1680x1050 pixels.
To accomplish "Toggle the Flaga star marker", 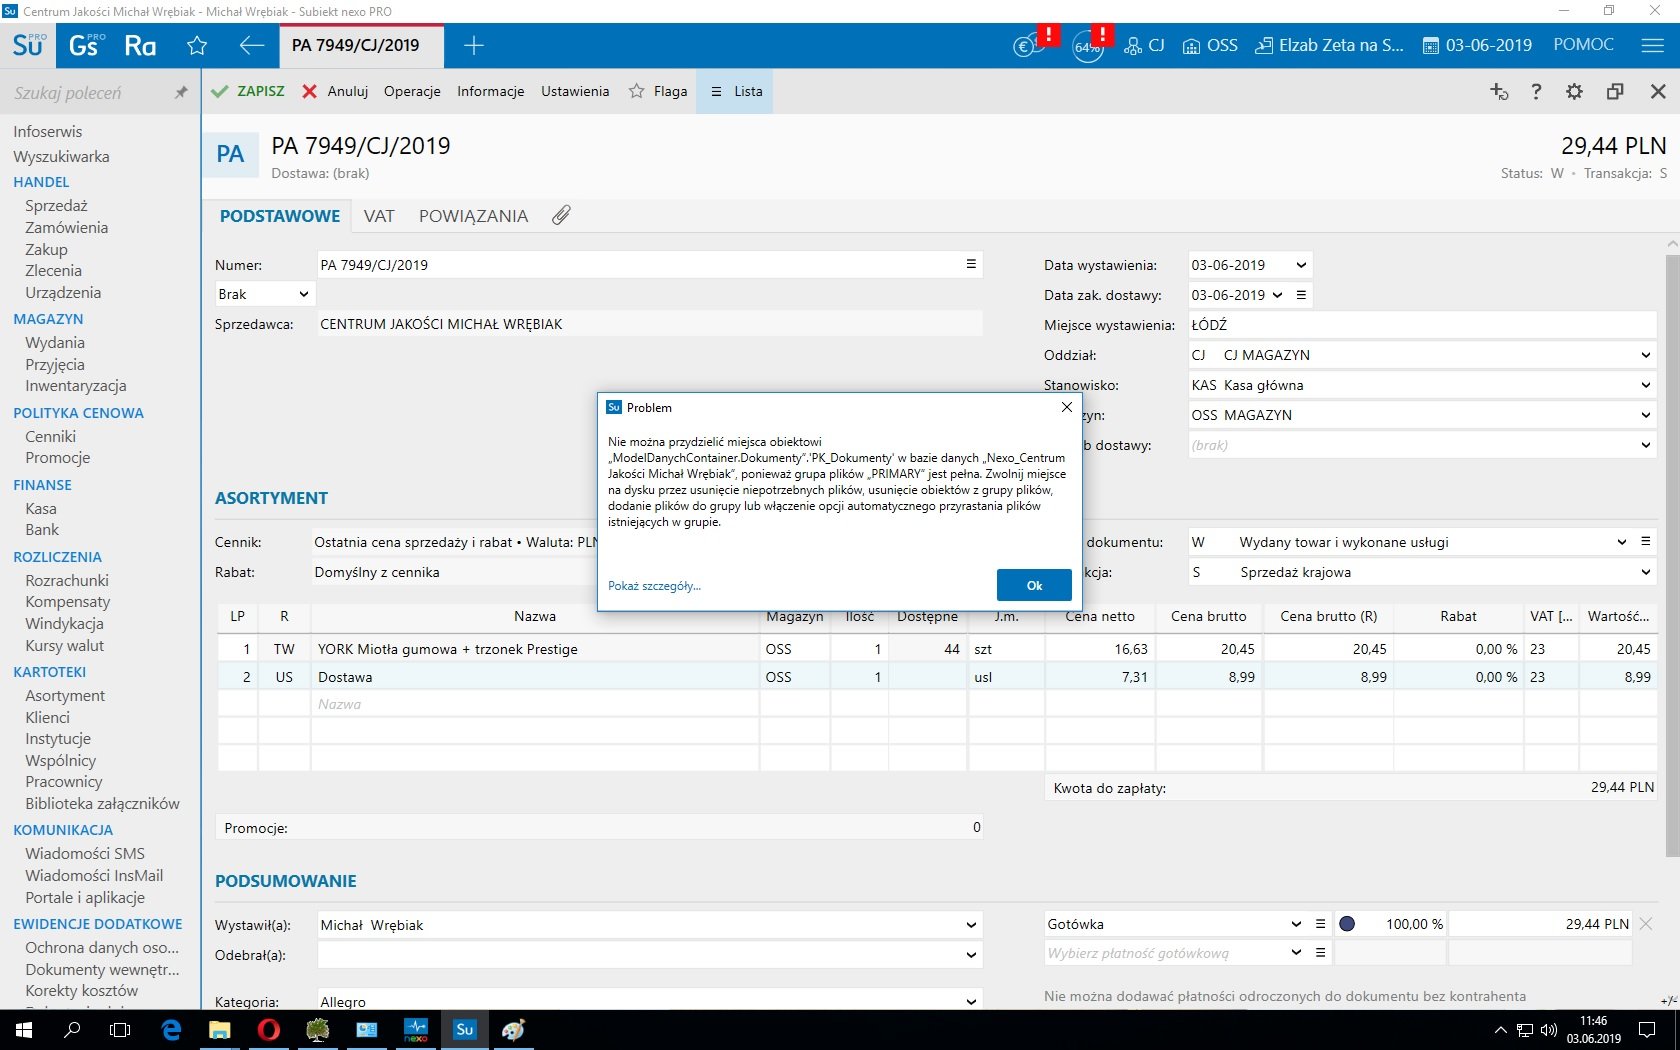I will point(637,91).
